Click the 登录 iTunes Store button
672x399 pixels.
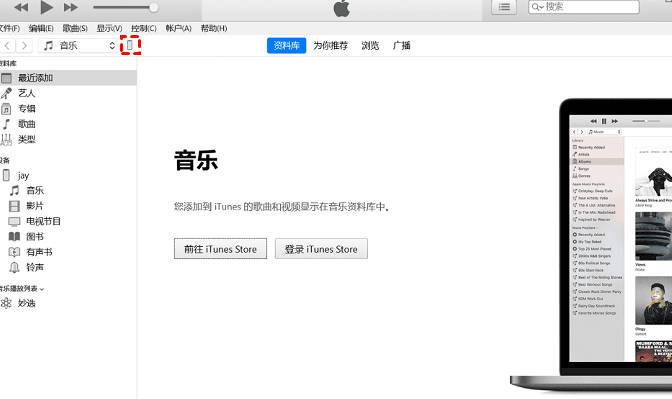[x=321, y=249]
